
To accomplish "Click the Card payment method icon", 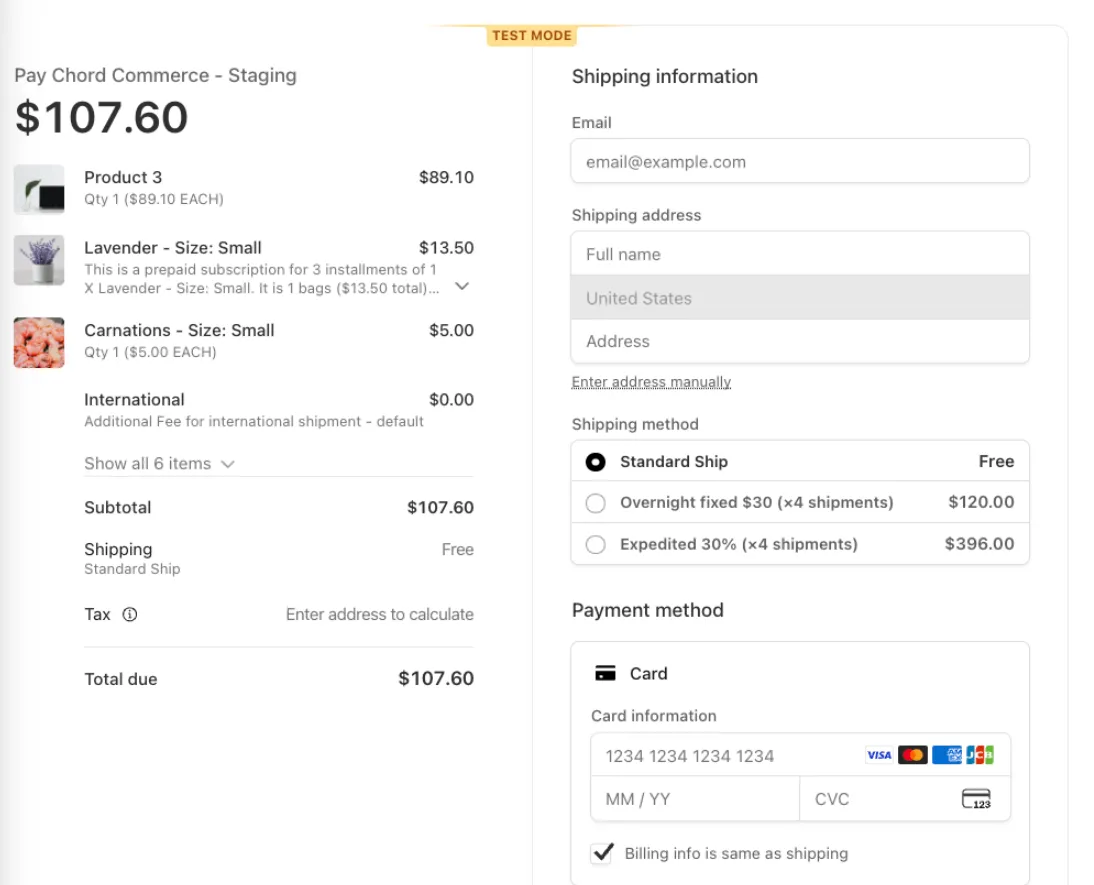I will [x=605, y=674].
